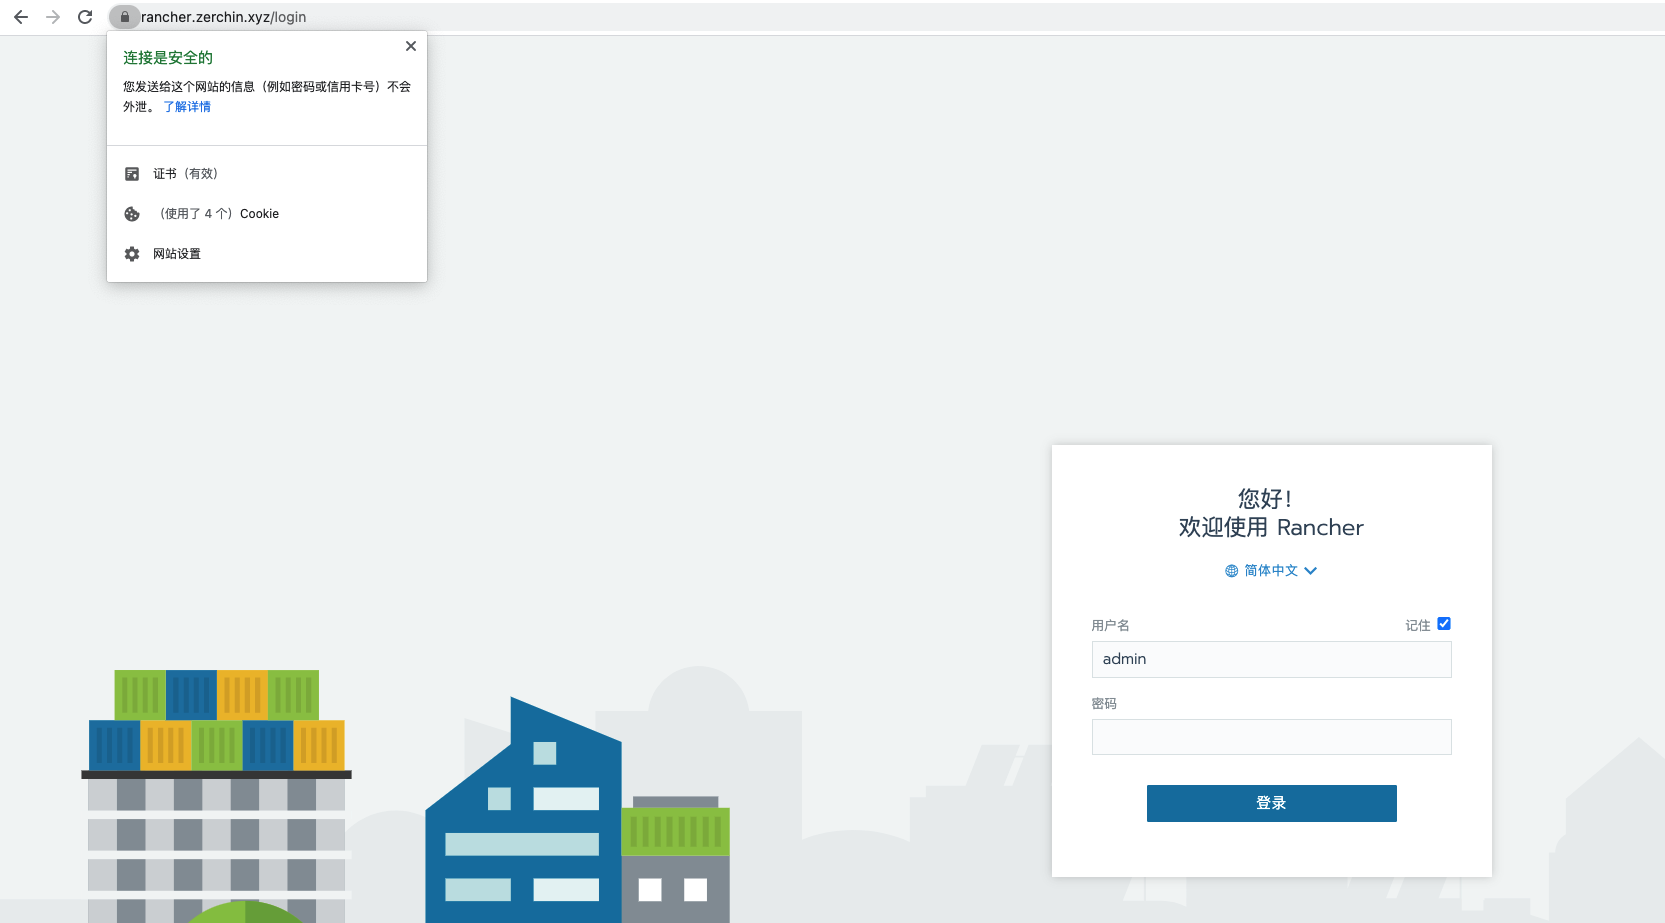Click the browser forward arrow
The image size is (1665, 923).
(x=53, y=17)
